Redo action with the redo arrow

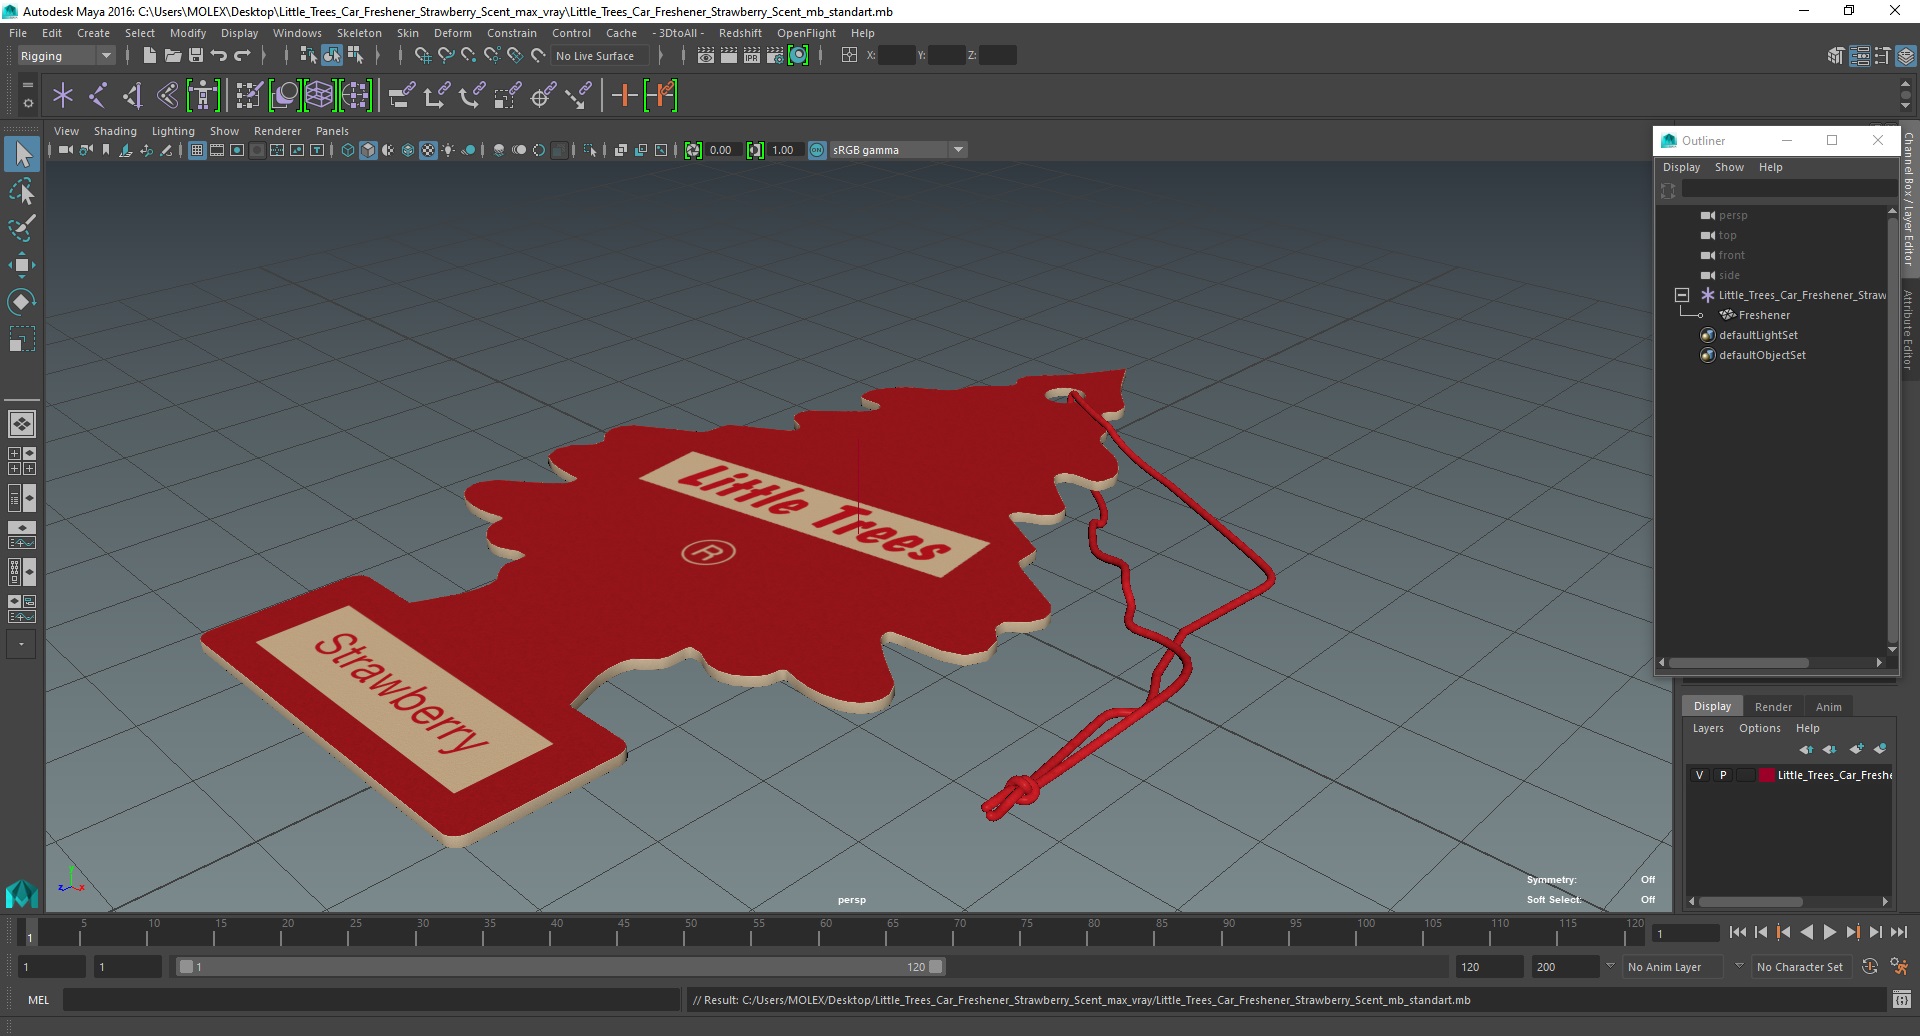click(x=242, y=56)
